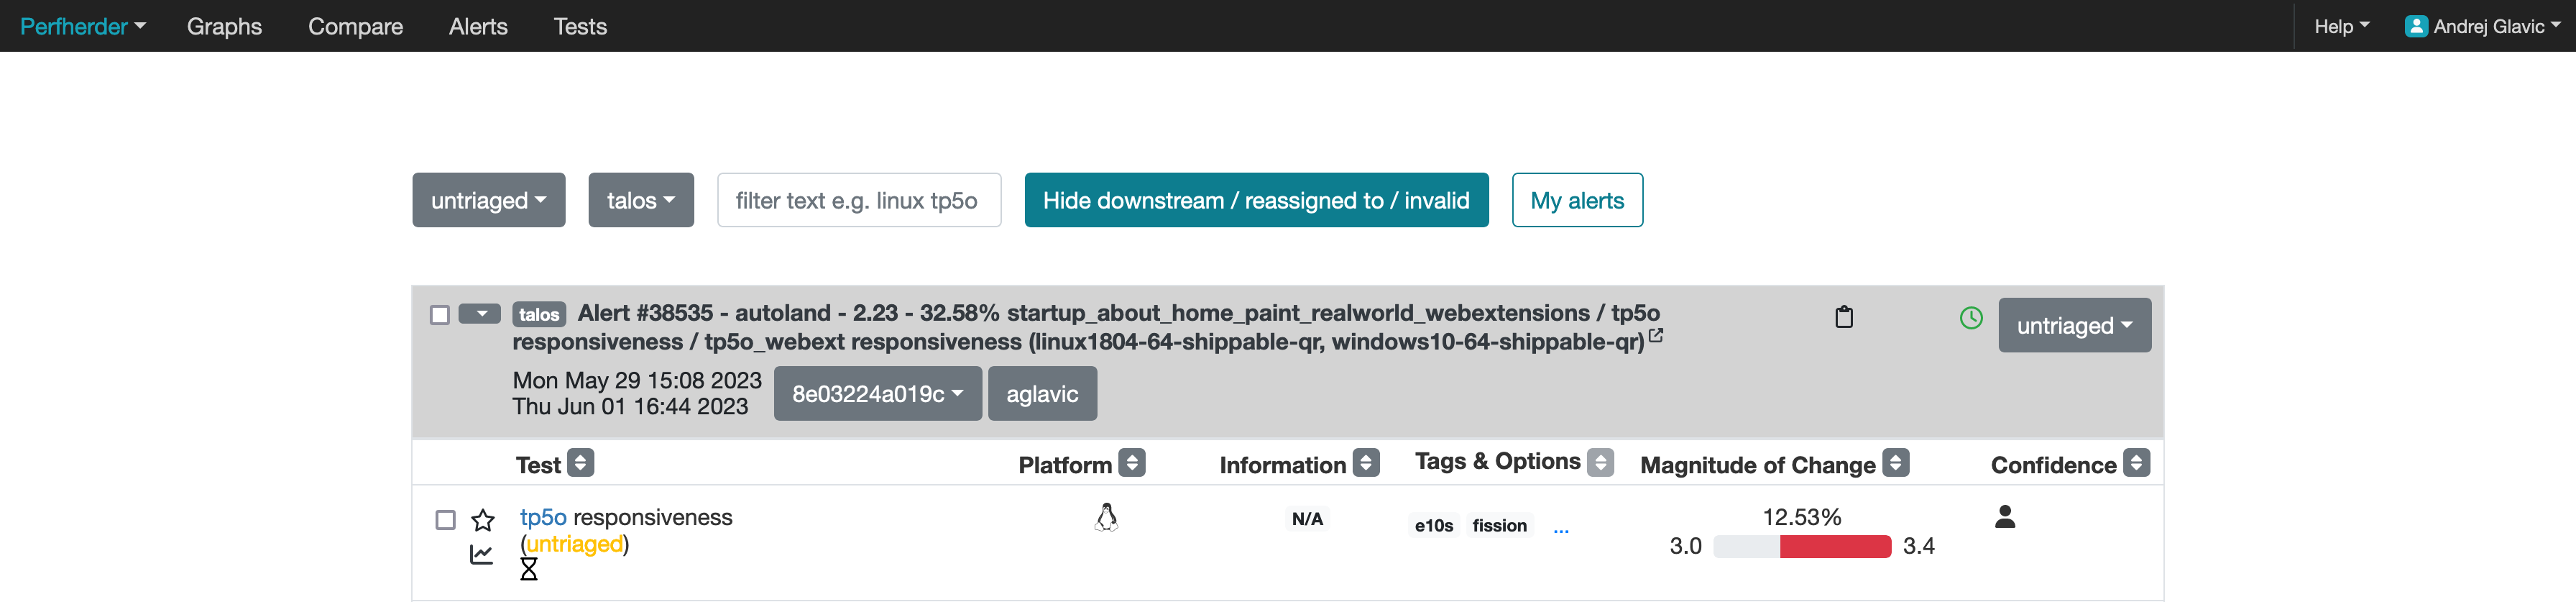
Task: Click the filter text input field
Action: point(858,200)
